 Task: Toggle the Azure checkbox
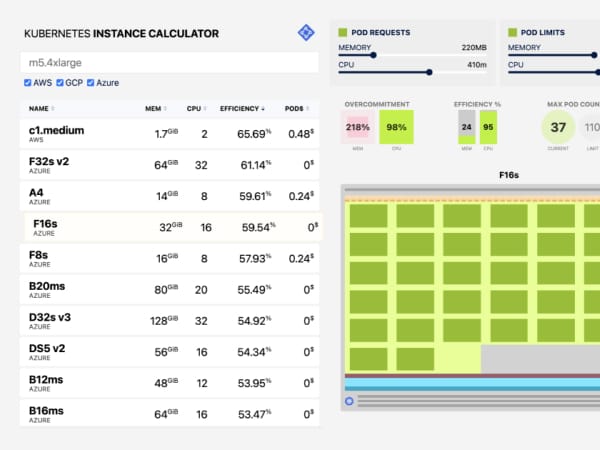tap(91, 83)
